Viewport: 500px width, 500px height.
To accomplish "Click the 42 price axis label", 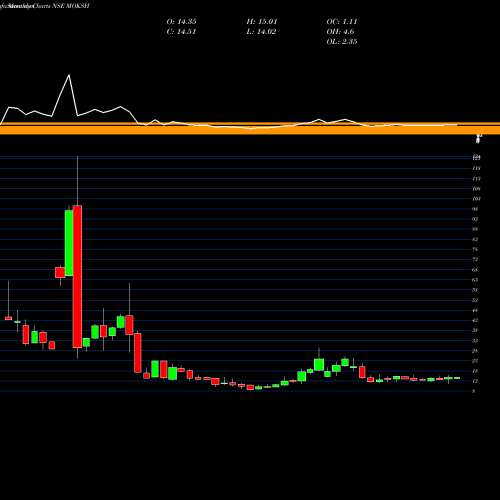I will pos(476,320).
